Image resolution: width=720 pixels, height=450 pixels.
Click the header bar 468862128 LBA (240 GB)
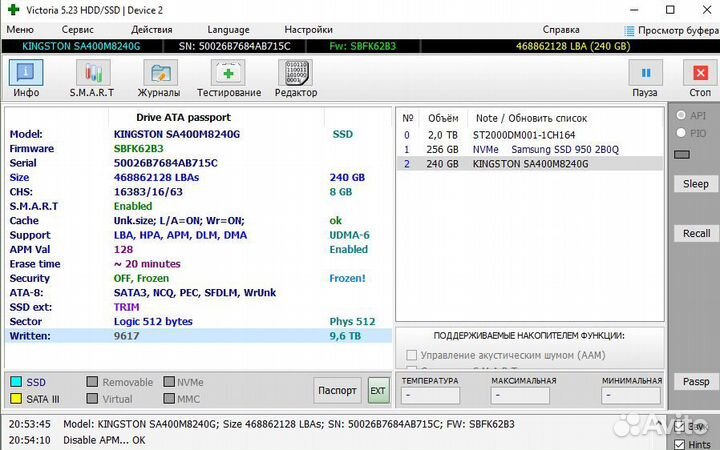click(x=573, y=46)
